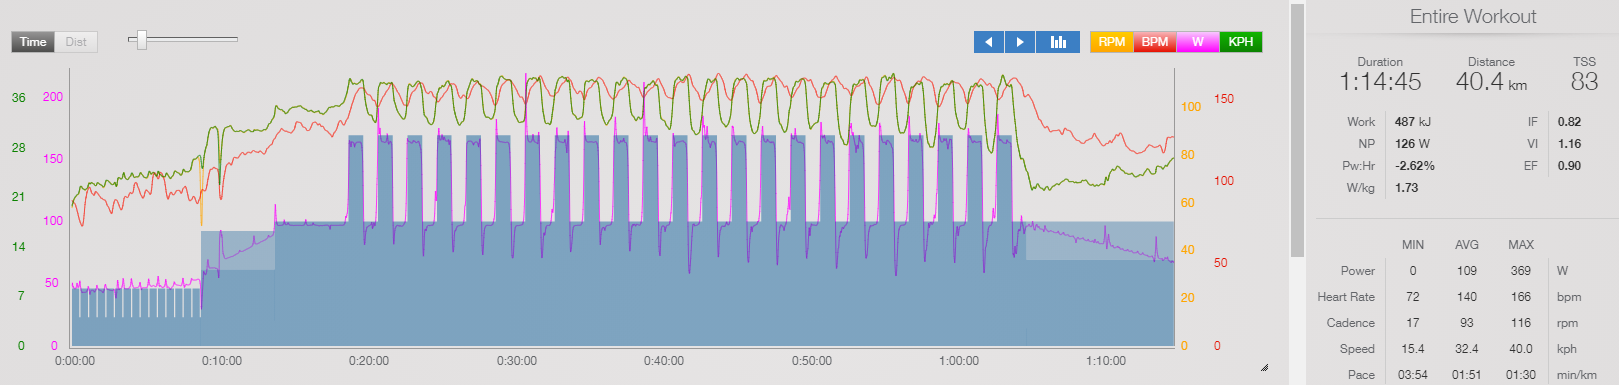The width and height of the screenshot is (1619, 385).
Task: Click the Heart Rate avg value 140
Action: [1466, 297]
